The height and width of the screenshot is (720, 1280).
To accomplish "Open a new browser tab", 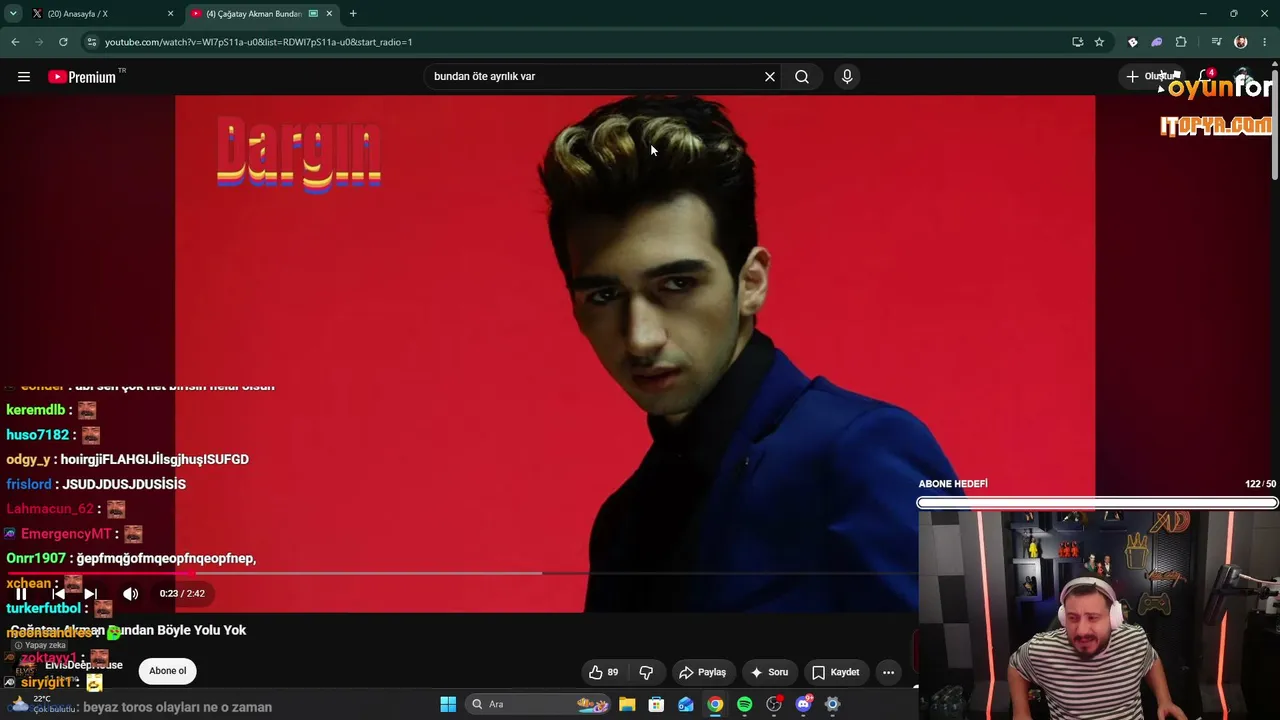I will 353,14.
